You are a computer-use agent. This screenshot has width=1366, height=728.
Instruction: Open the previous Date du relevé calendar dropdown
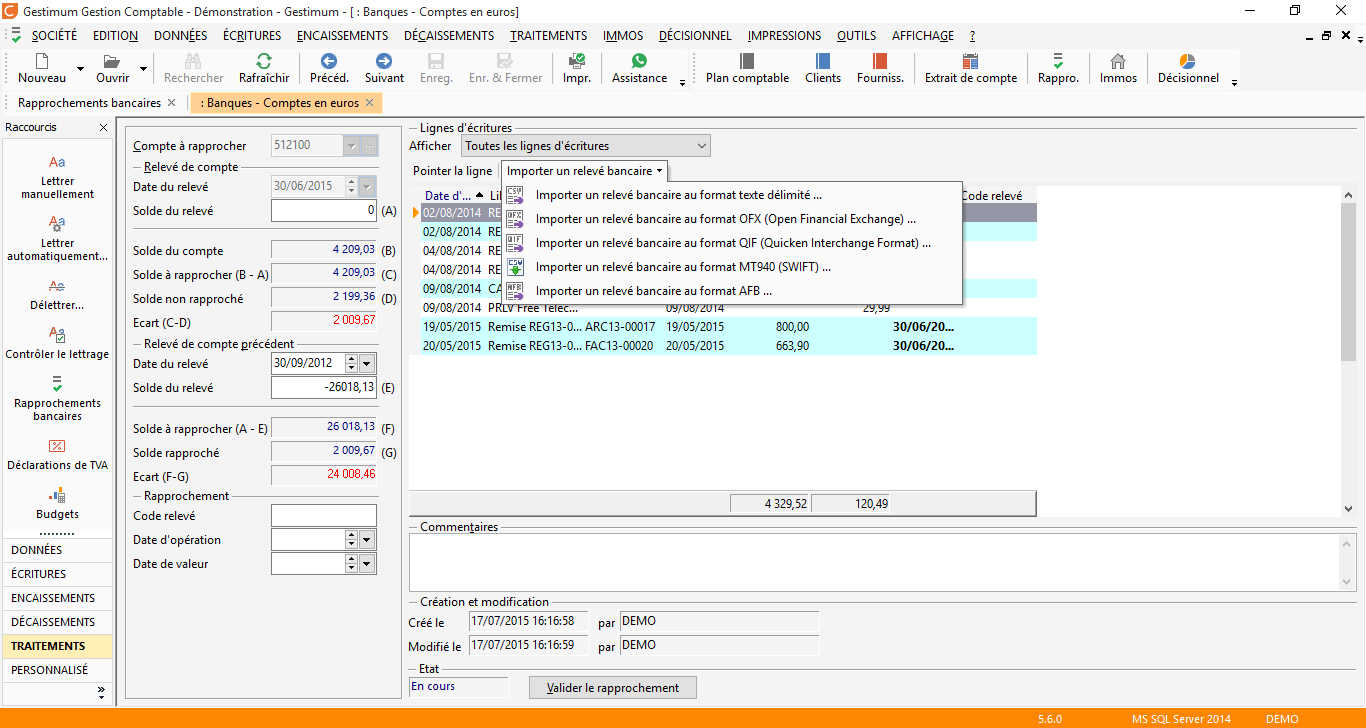[x=367, y=364]
